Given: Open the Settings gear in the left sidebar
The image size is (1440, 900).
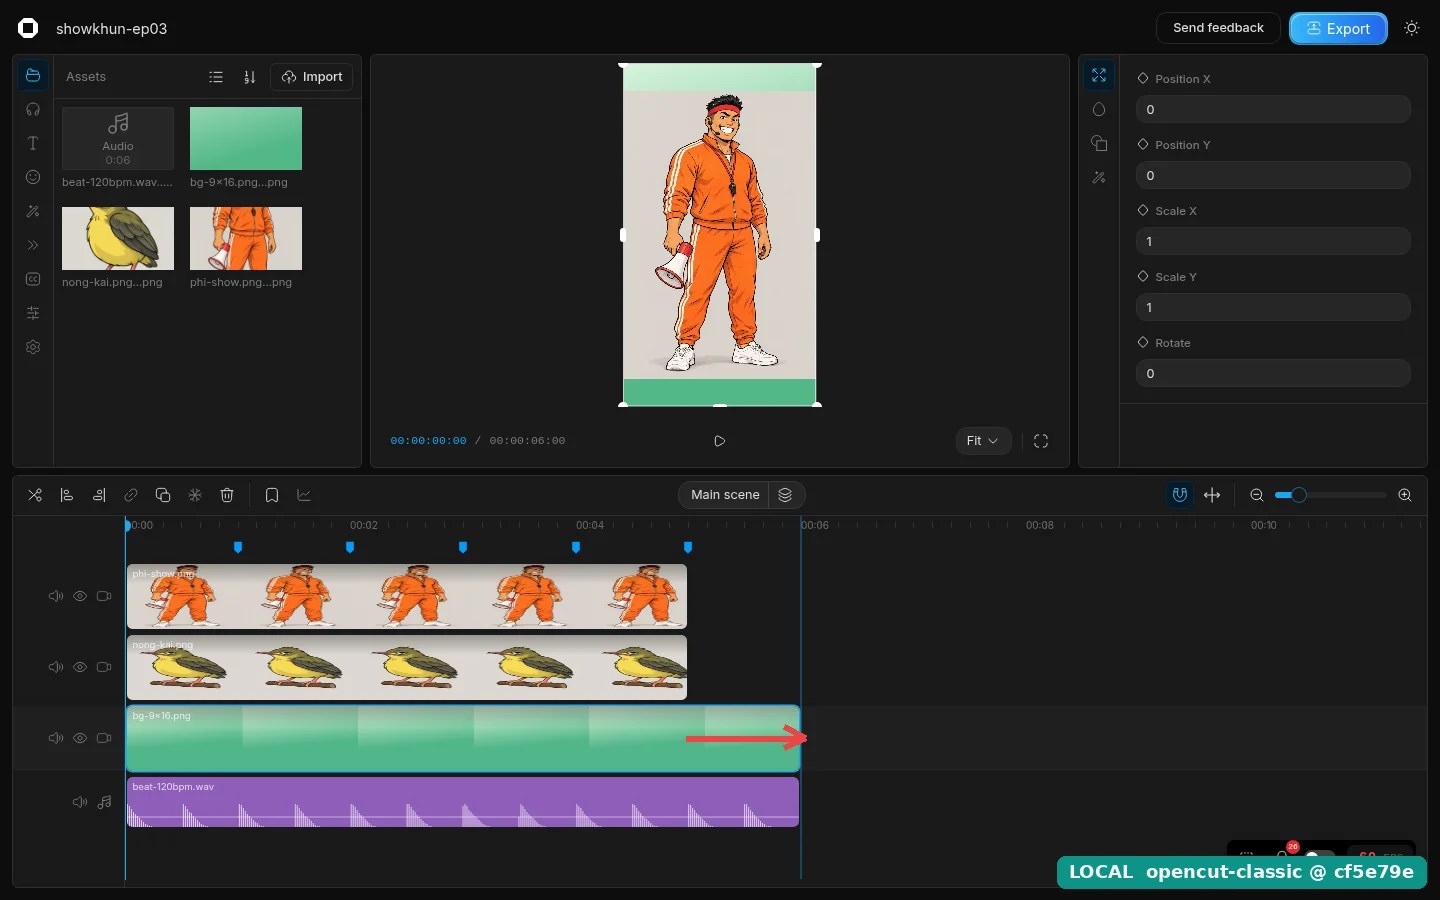Looking at the screenshot, I should [x=33, y=347].
